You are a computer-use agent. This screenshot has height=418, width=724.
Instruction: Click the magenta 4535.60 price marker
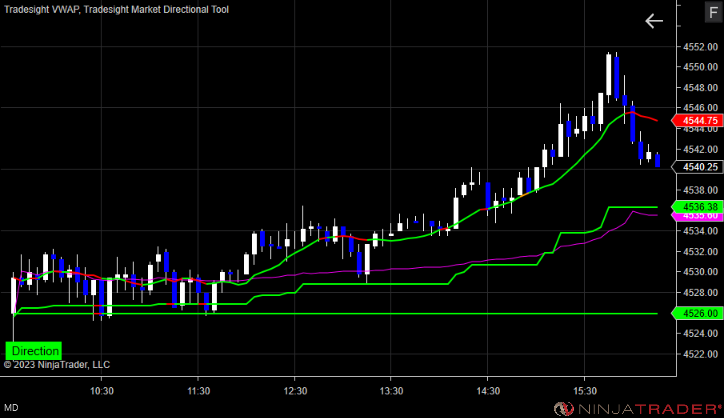pos(698,217)
